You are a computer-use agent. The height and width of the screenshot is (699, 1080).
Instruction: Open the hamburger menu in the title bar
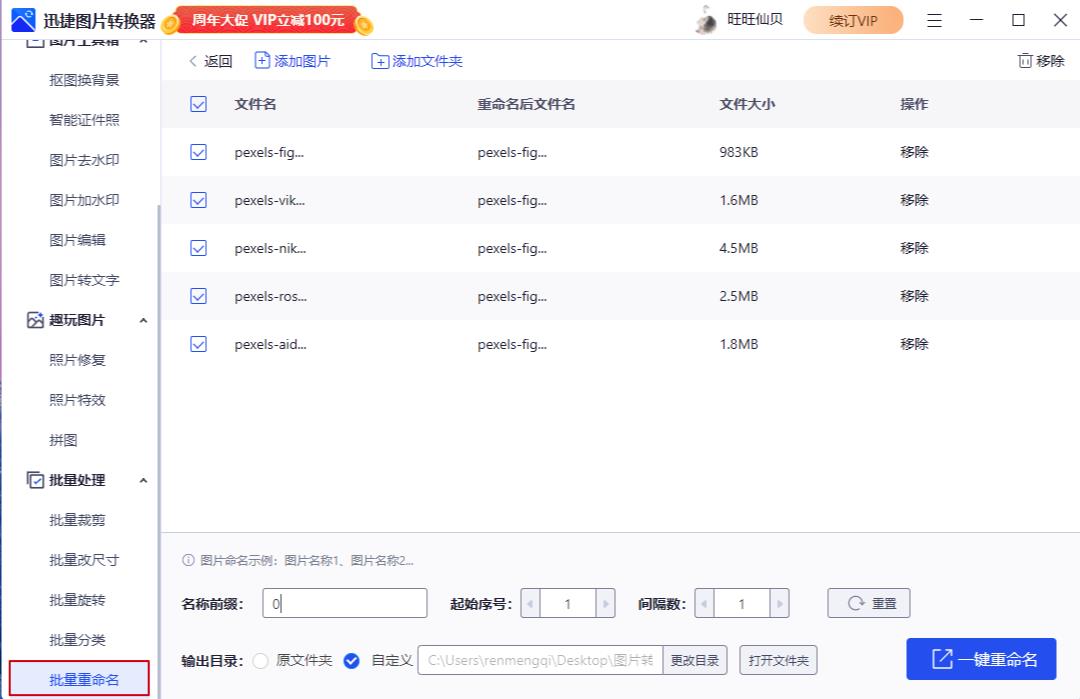point(934,20)
